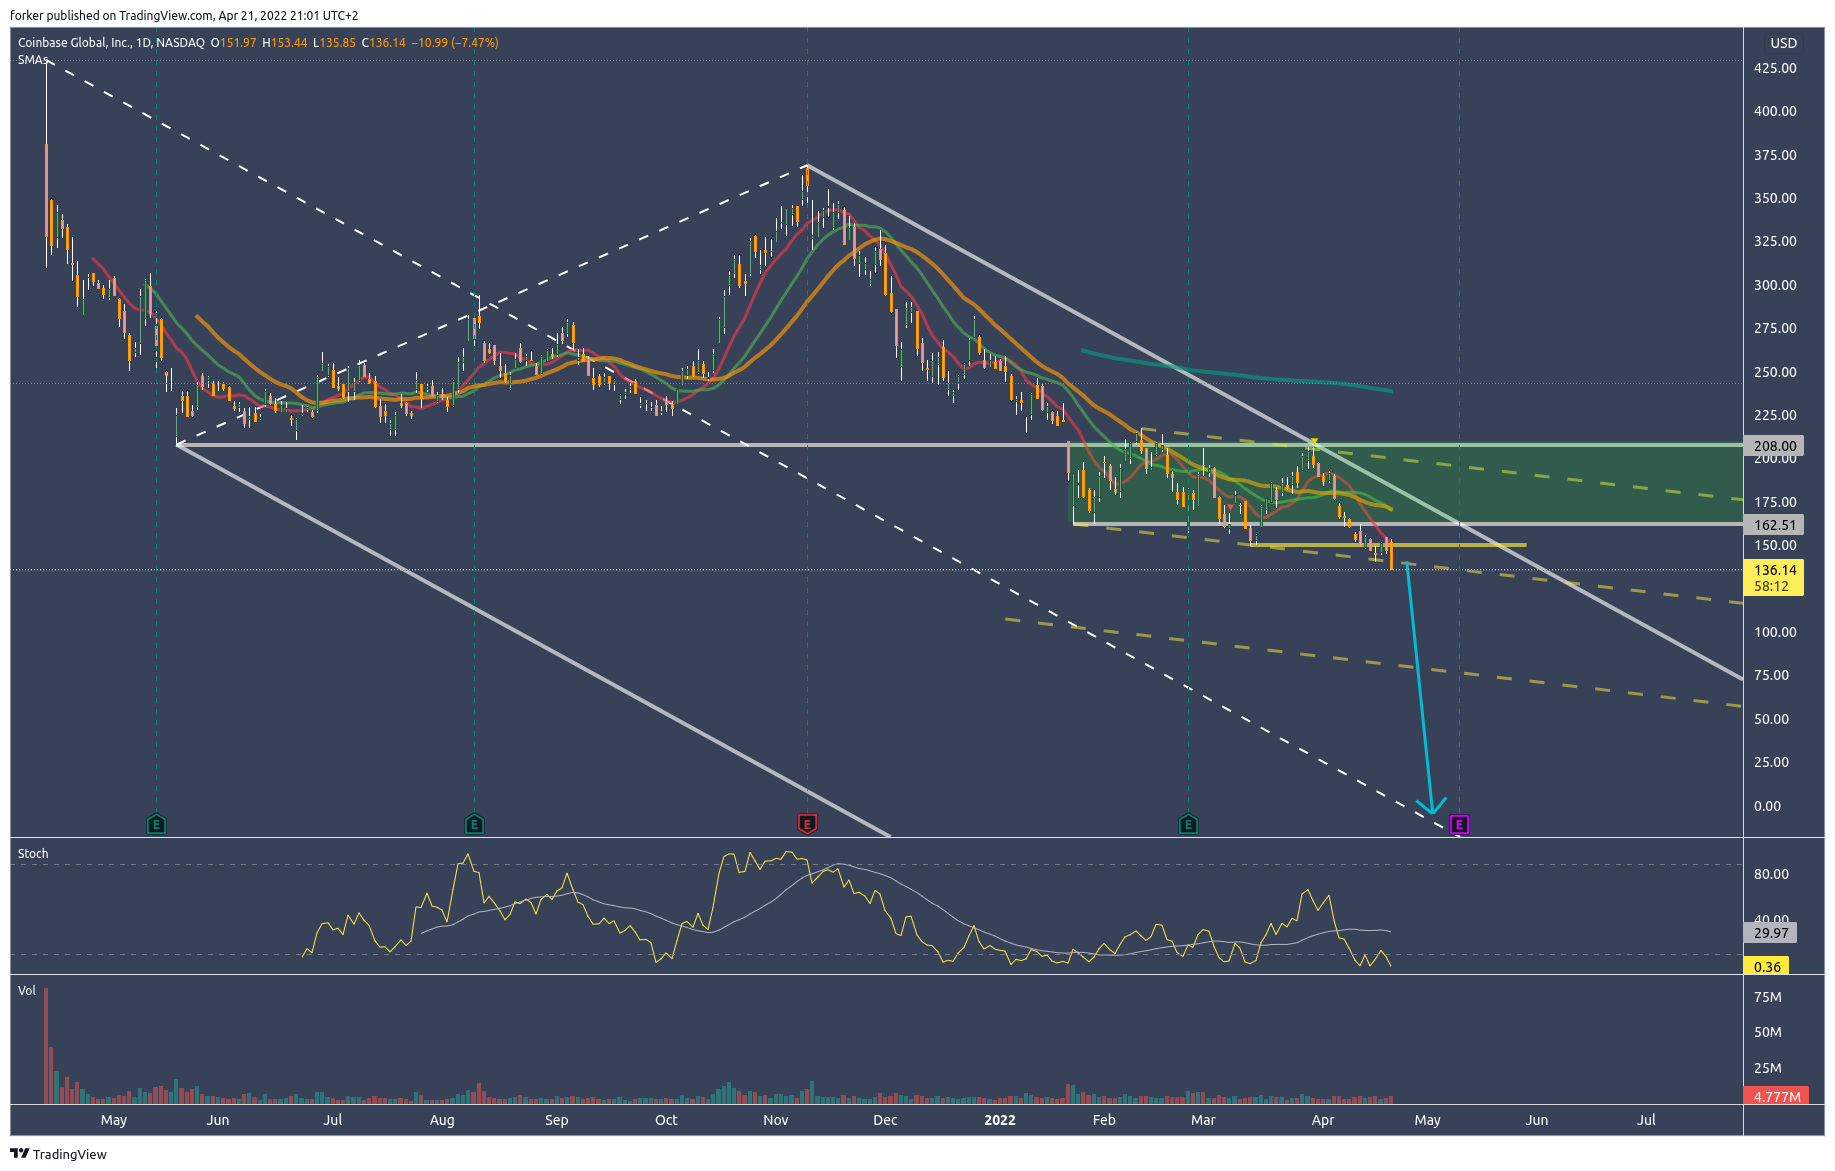The width and height of the screenshot is (1835, 1171).
Task: Click the late February earnings E marker
Action: click(1188, 825)
